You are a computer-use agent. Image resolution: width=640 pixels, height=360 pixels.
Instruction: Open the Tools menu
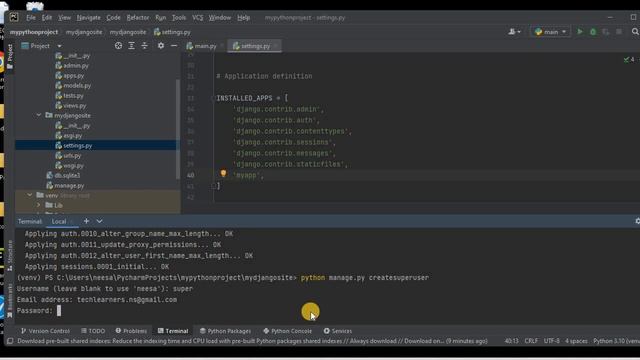click(x=179, y=18)
